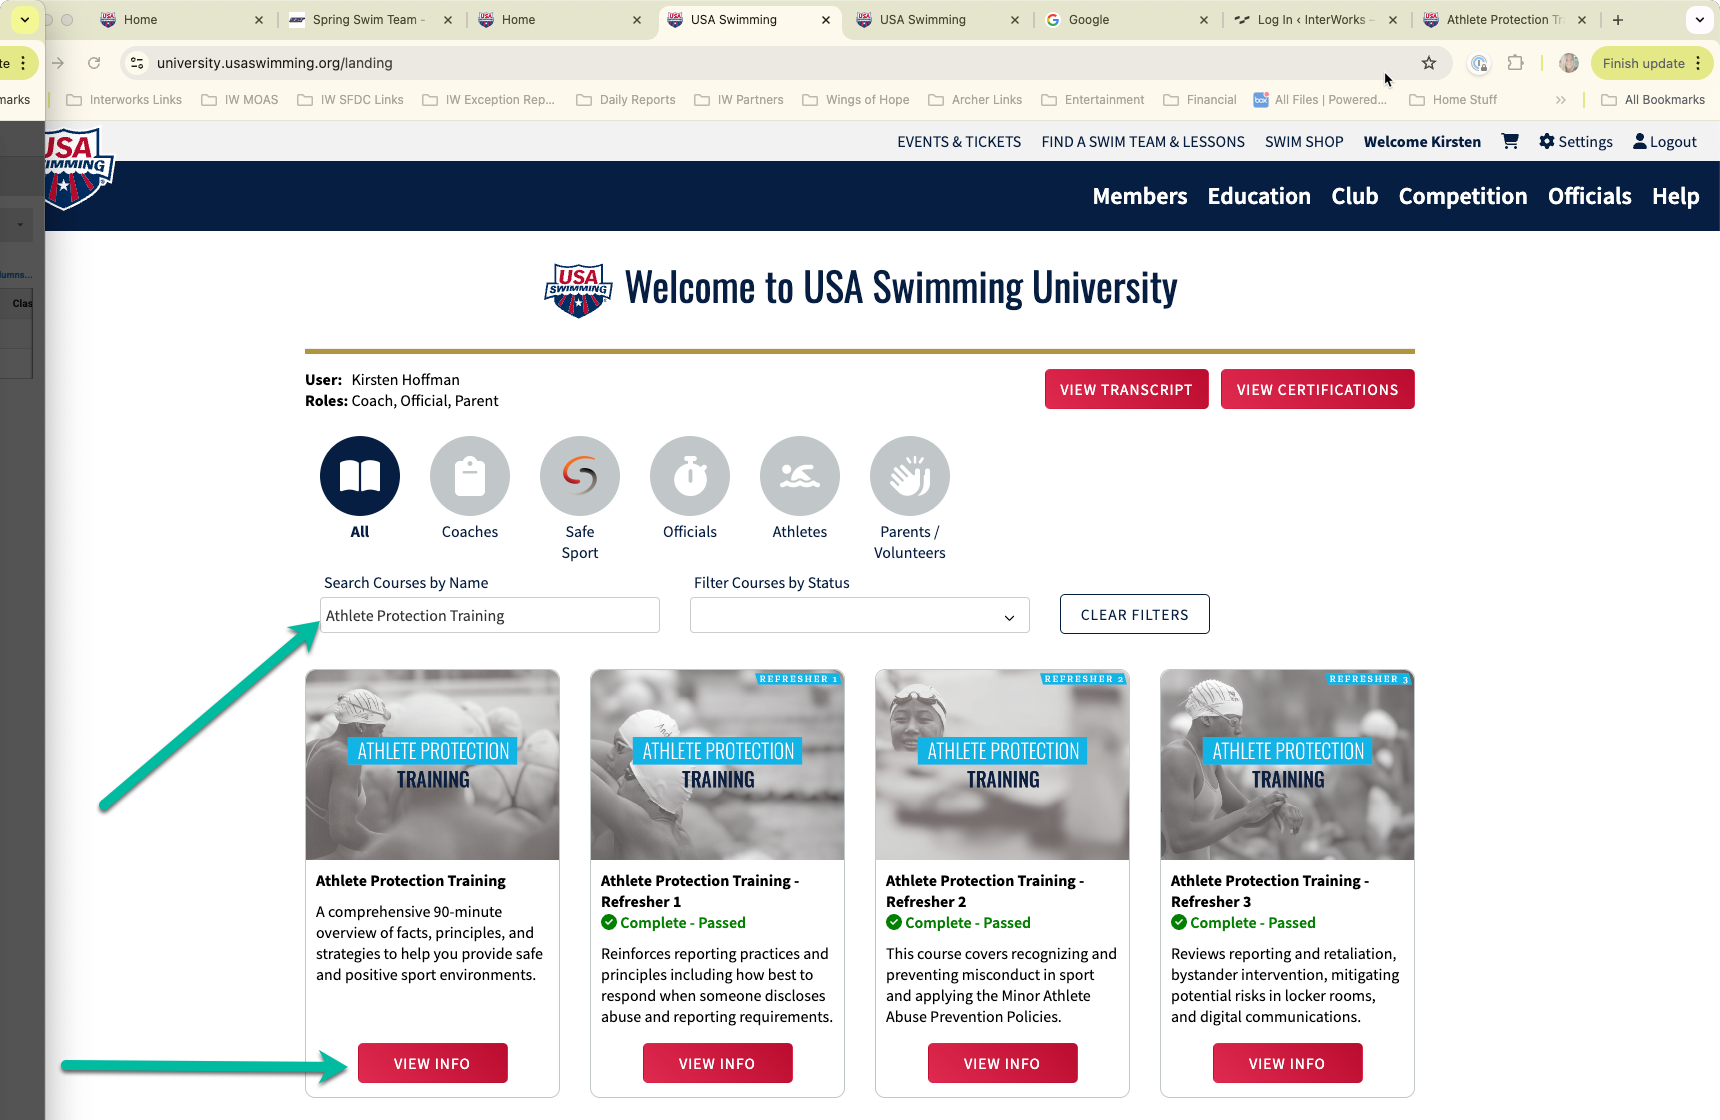Viewport: 1720px width, 1120px height.
Task: Show more bookmarks overflow chevron
Action: (x=1560, y=100)
